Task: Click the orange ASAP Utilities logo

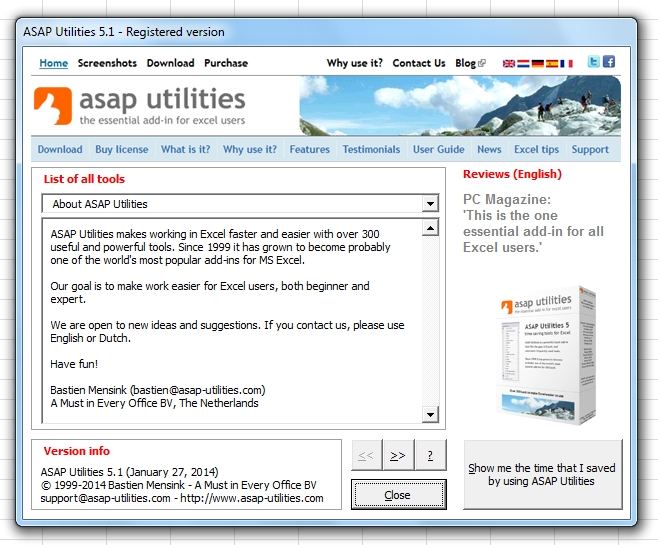Action: click(53, 106)
